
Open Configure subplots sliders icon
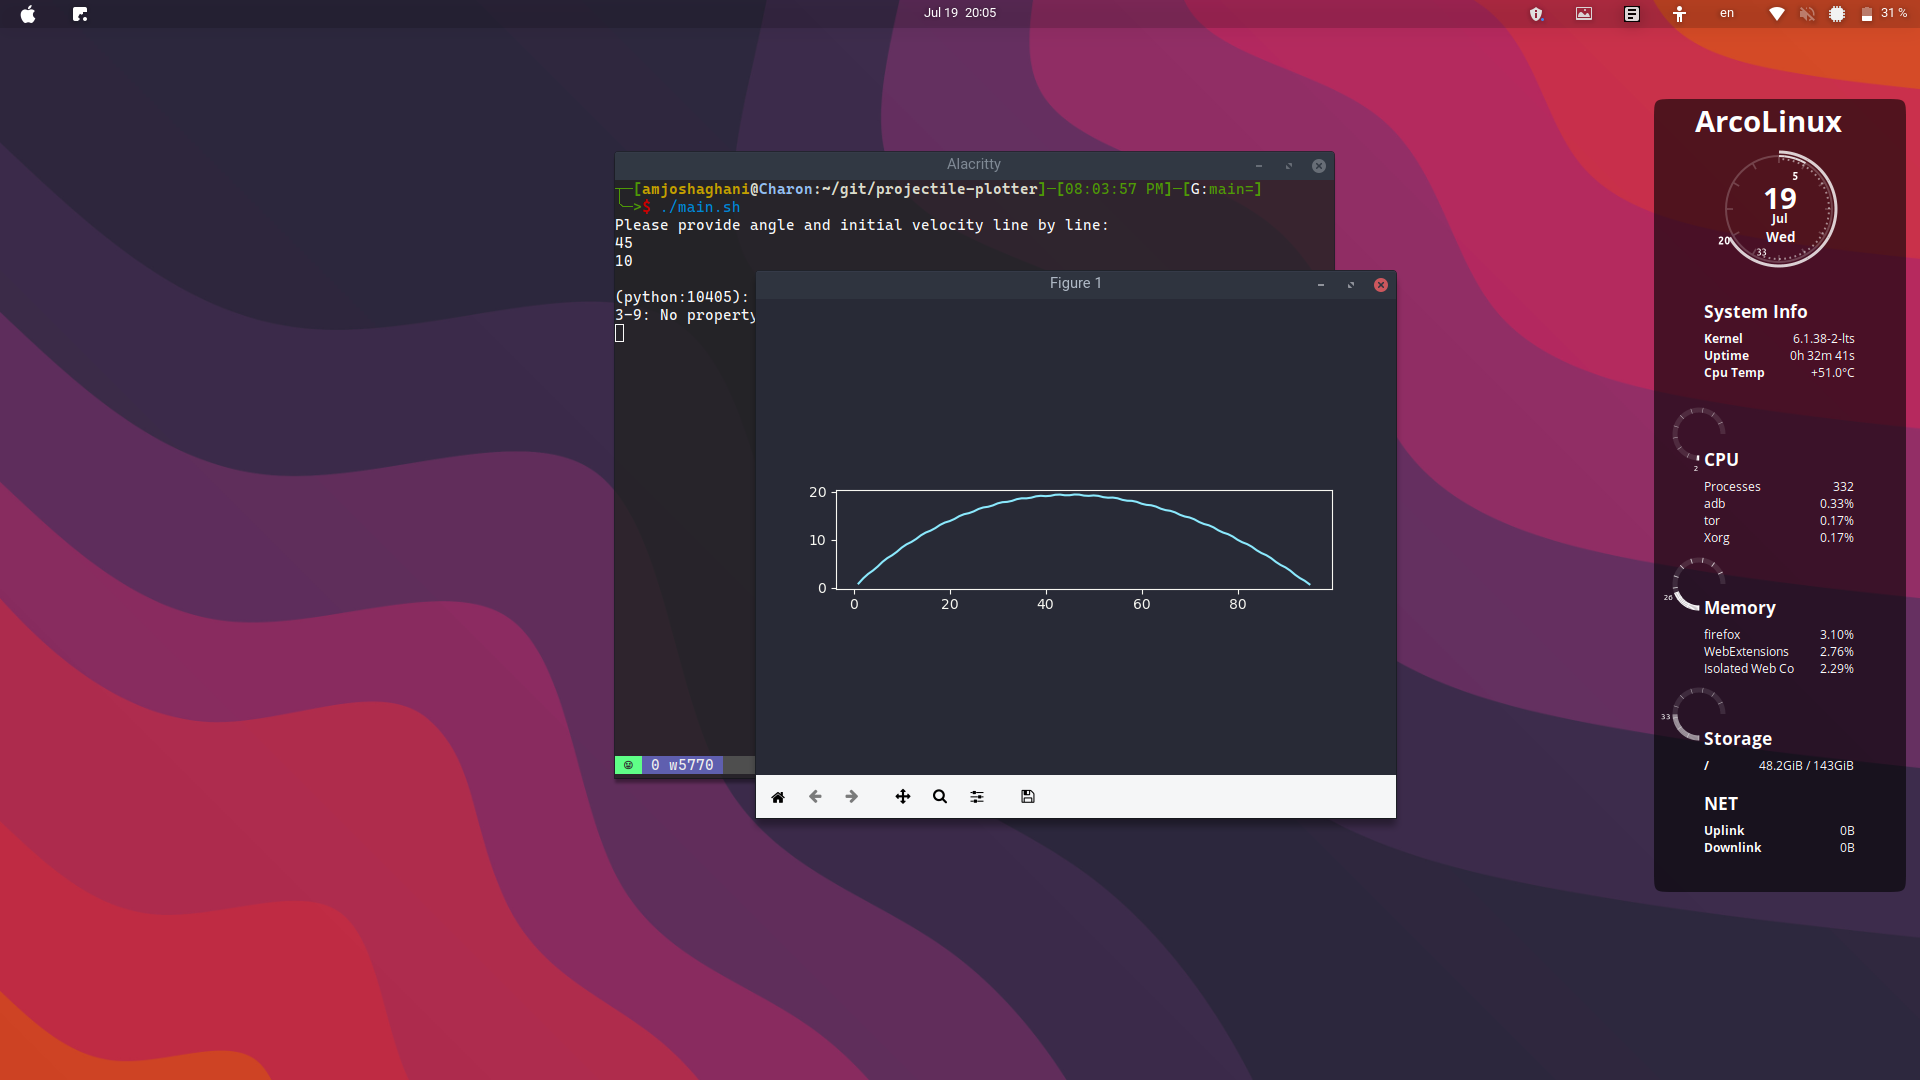coord(977,797)
